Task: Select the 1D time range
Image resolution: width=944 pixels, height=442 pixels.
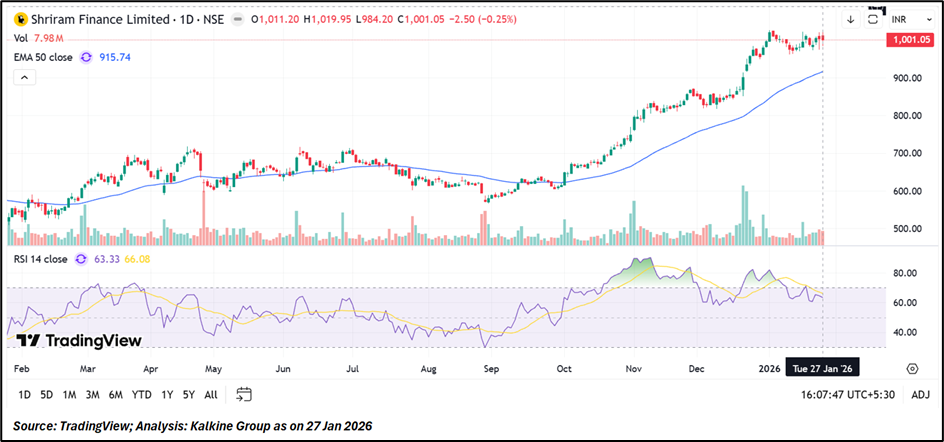Action: [25, 394]
